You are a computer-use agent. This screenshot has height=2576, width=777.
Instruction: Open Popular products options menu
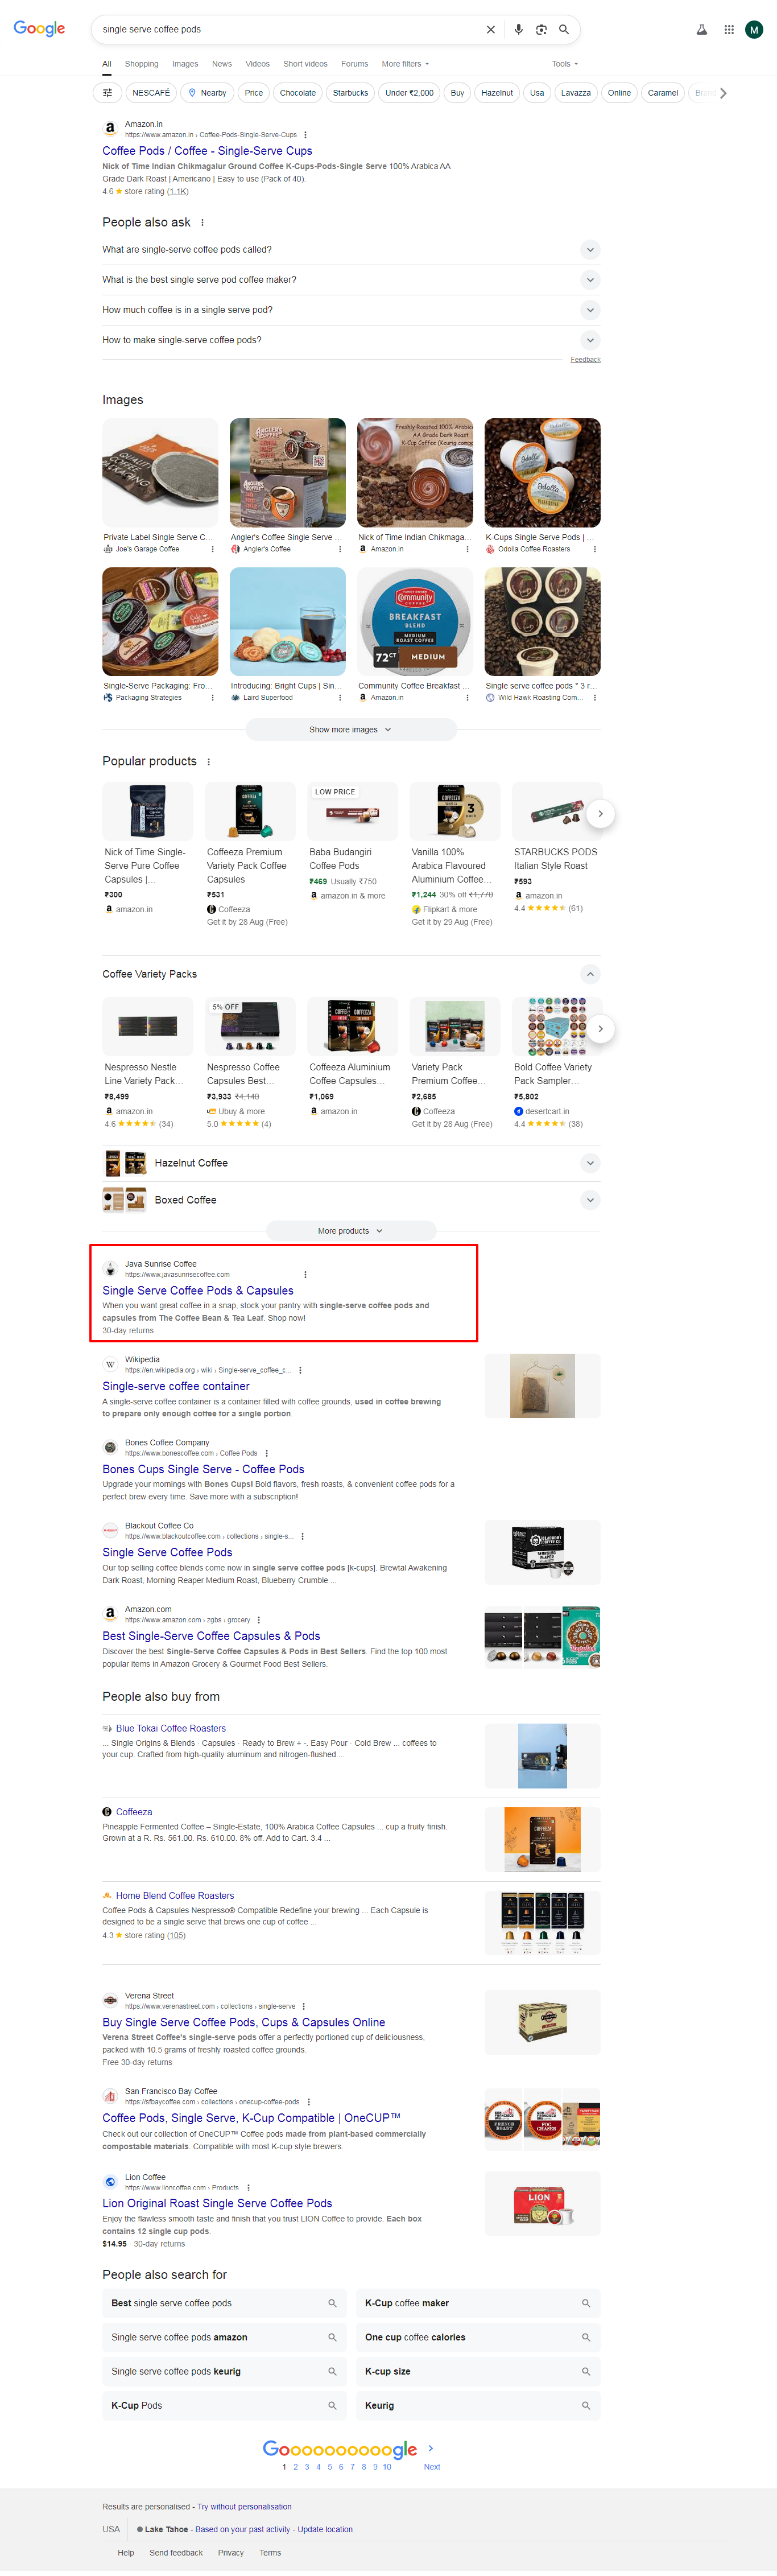[x=208, y=762]
